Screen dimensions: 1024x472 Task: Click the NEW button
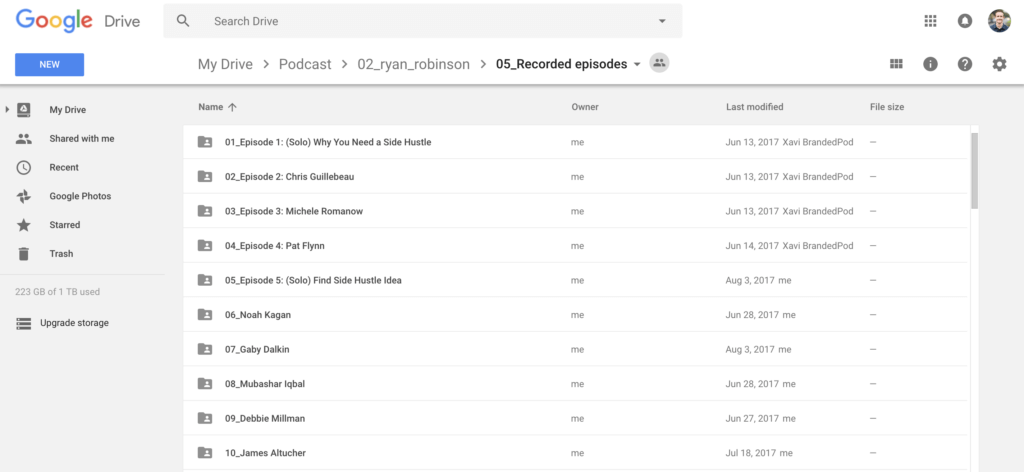pos(50,64)
